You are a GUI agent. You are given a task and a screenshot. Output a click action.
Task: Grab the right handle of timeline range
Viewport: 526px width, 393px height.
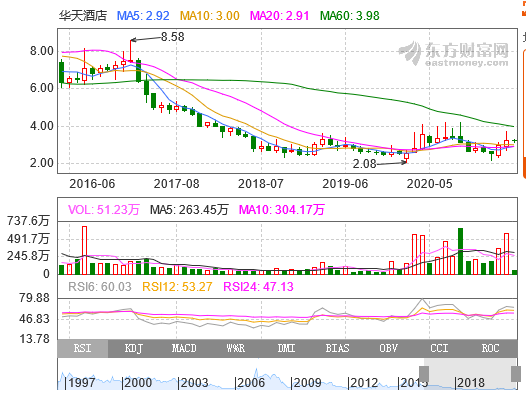[x=516, y=374]
